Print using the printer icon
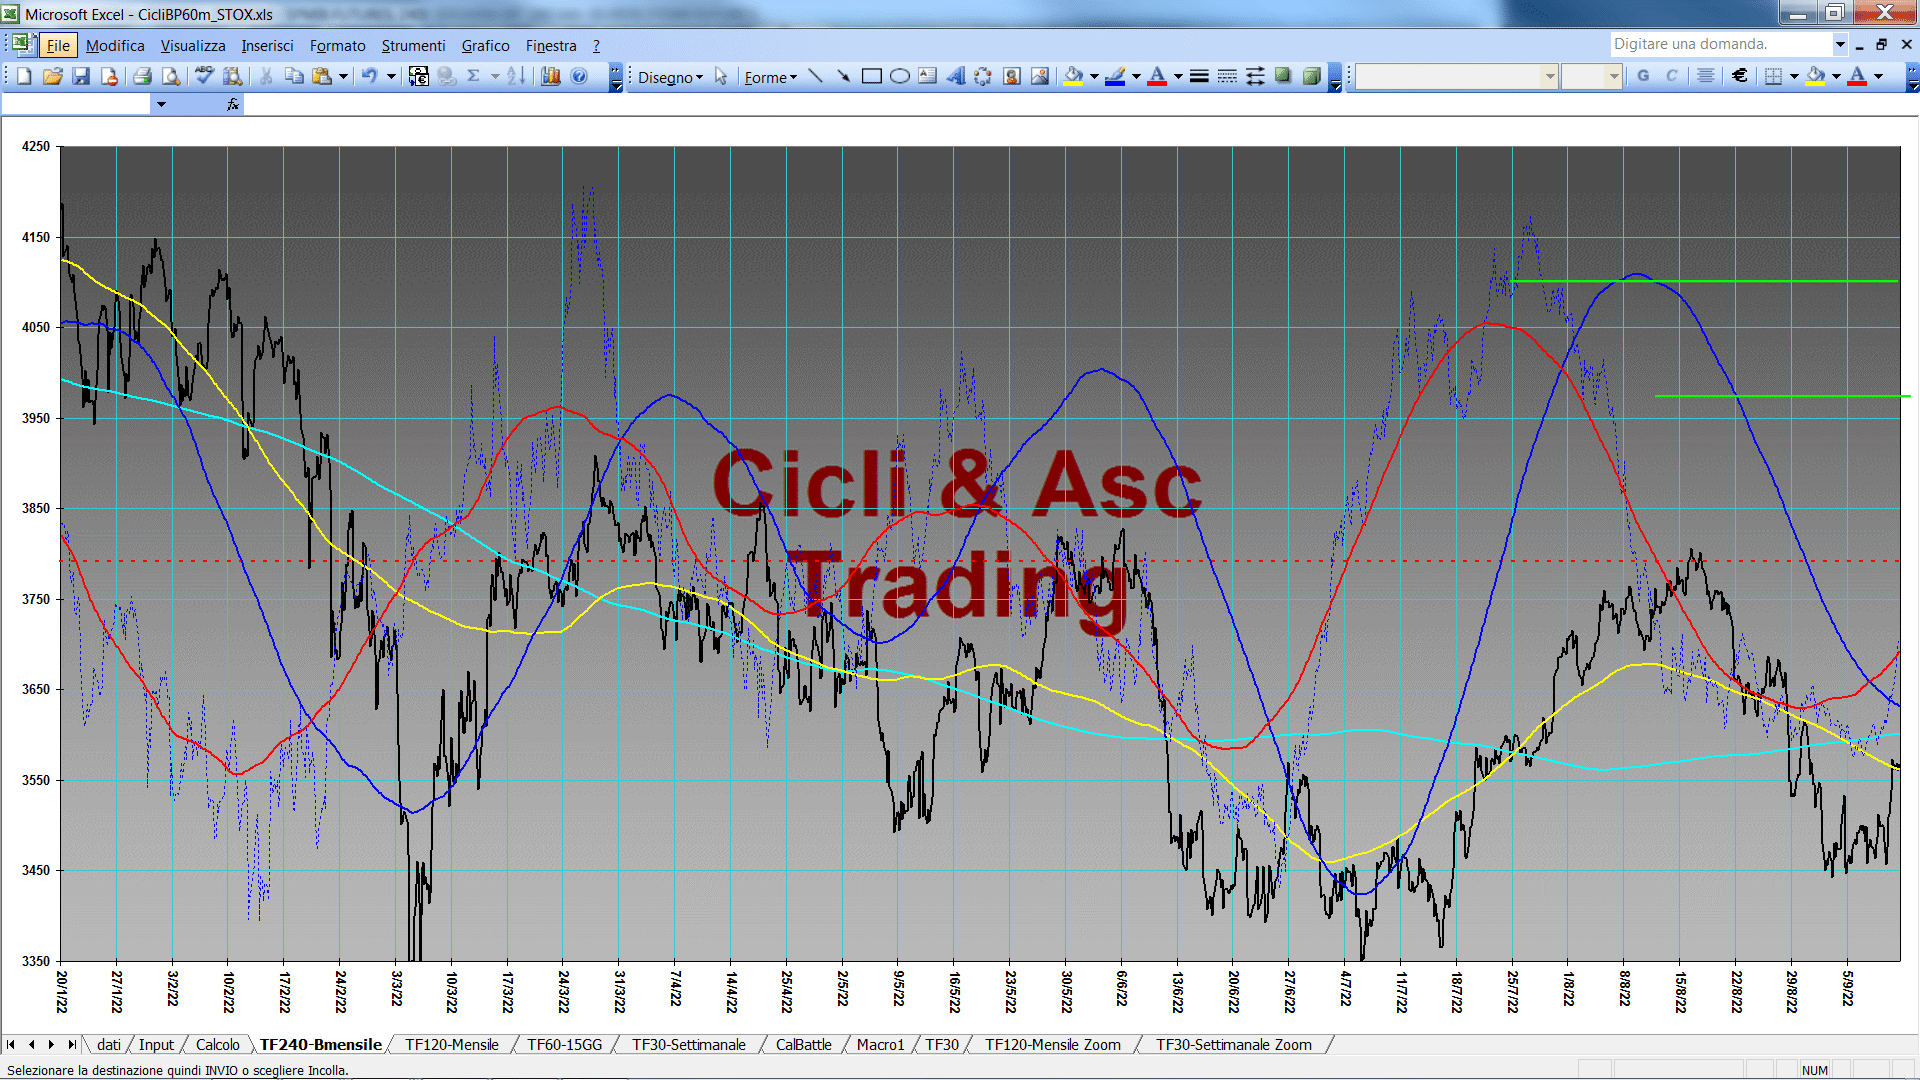Screen dimensions: 1920x1080 tap(142, 76)
